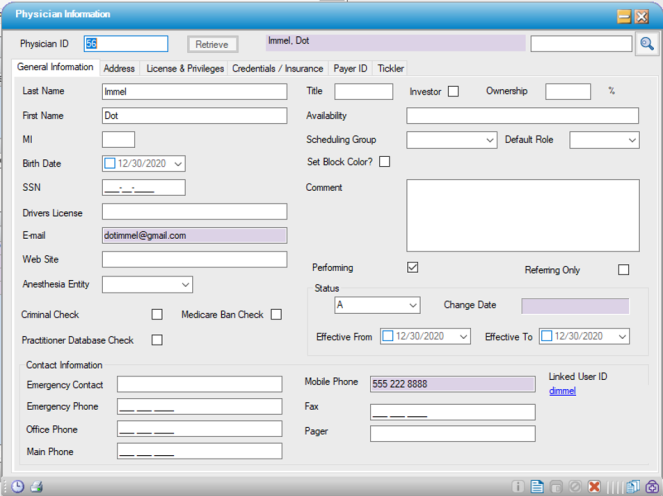663x496 pixels.
Task: Click the copy documents icon at bottom right
Action: 632,487
